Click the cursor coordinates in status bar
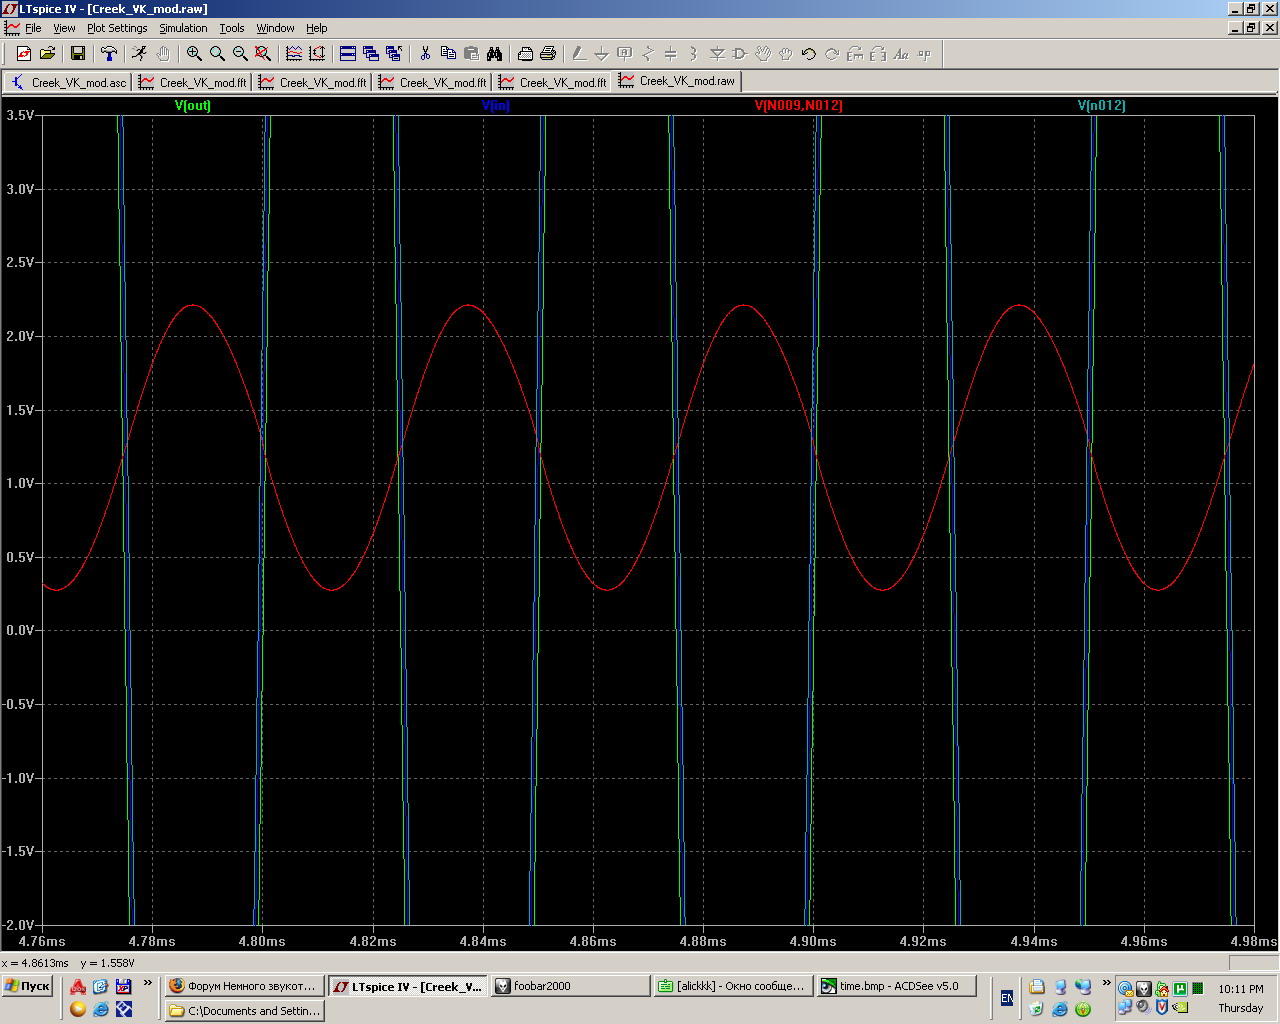This screenshot has width=1280, height=1024. [x=69, y=963]
